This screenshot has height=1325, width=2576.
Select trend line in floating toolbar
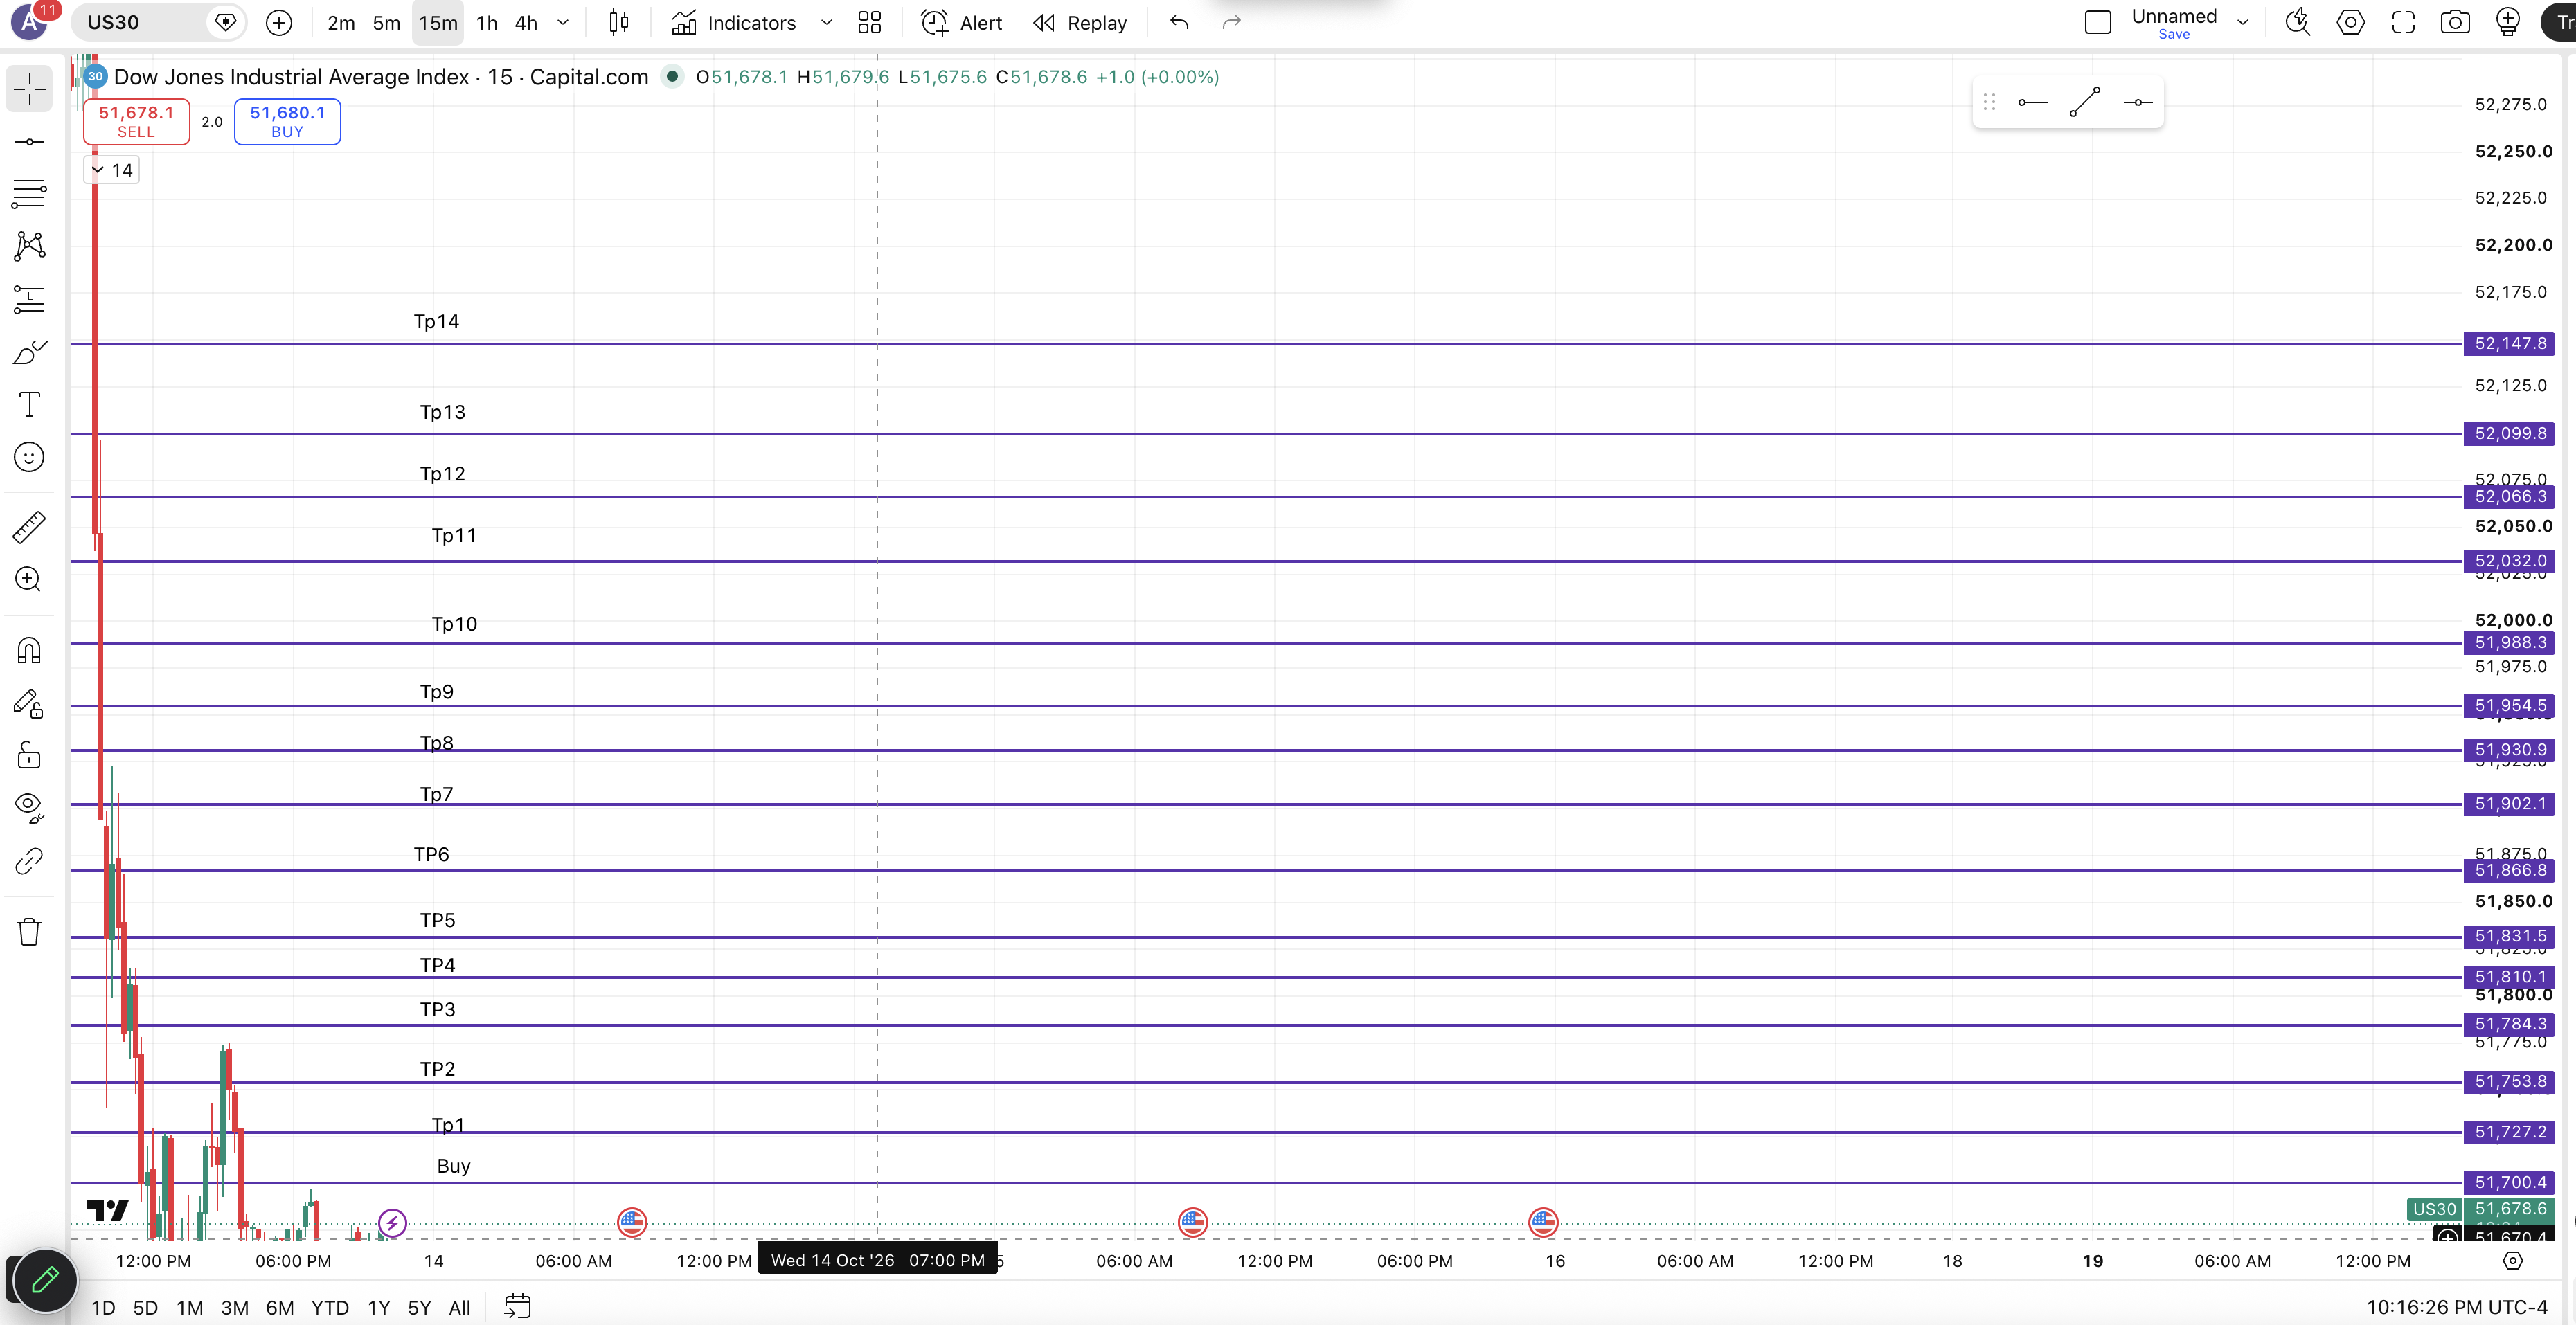coord(2084,102)
